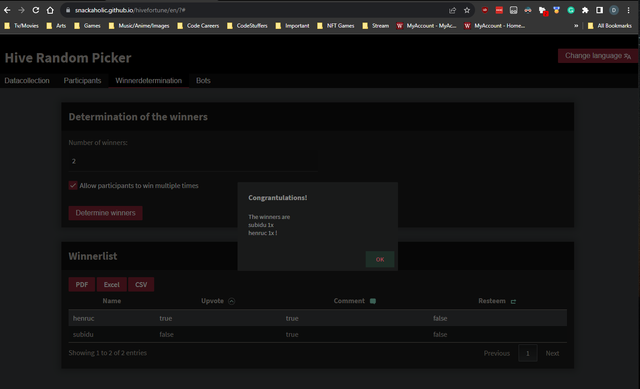Open the MyAccount - Home bookmark
Viewport: 640px width, 389px height.
pos(494,26)
